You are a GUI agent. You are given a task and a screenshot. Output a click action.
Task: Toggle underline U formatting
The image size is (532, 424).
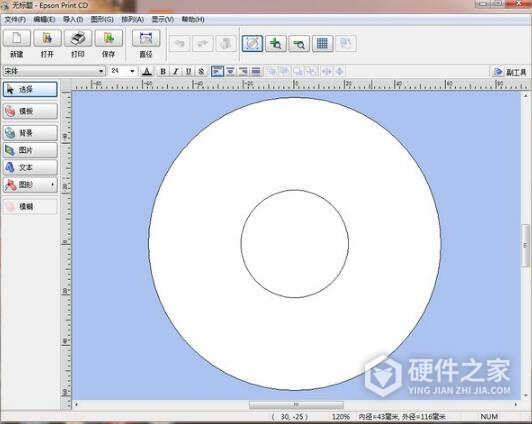coord(189,71)
